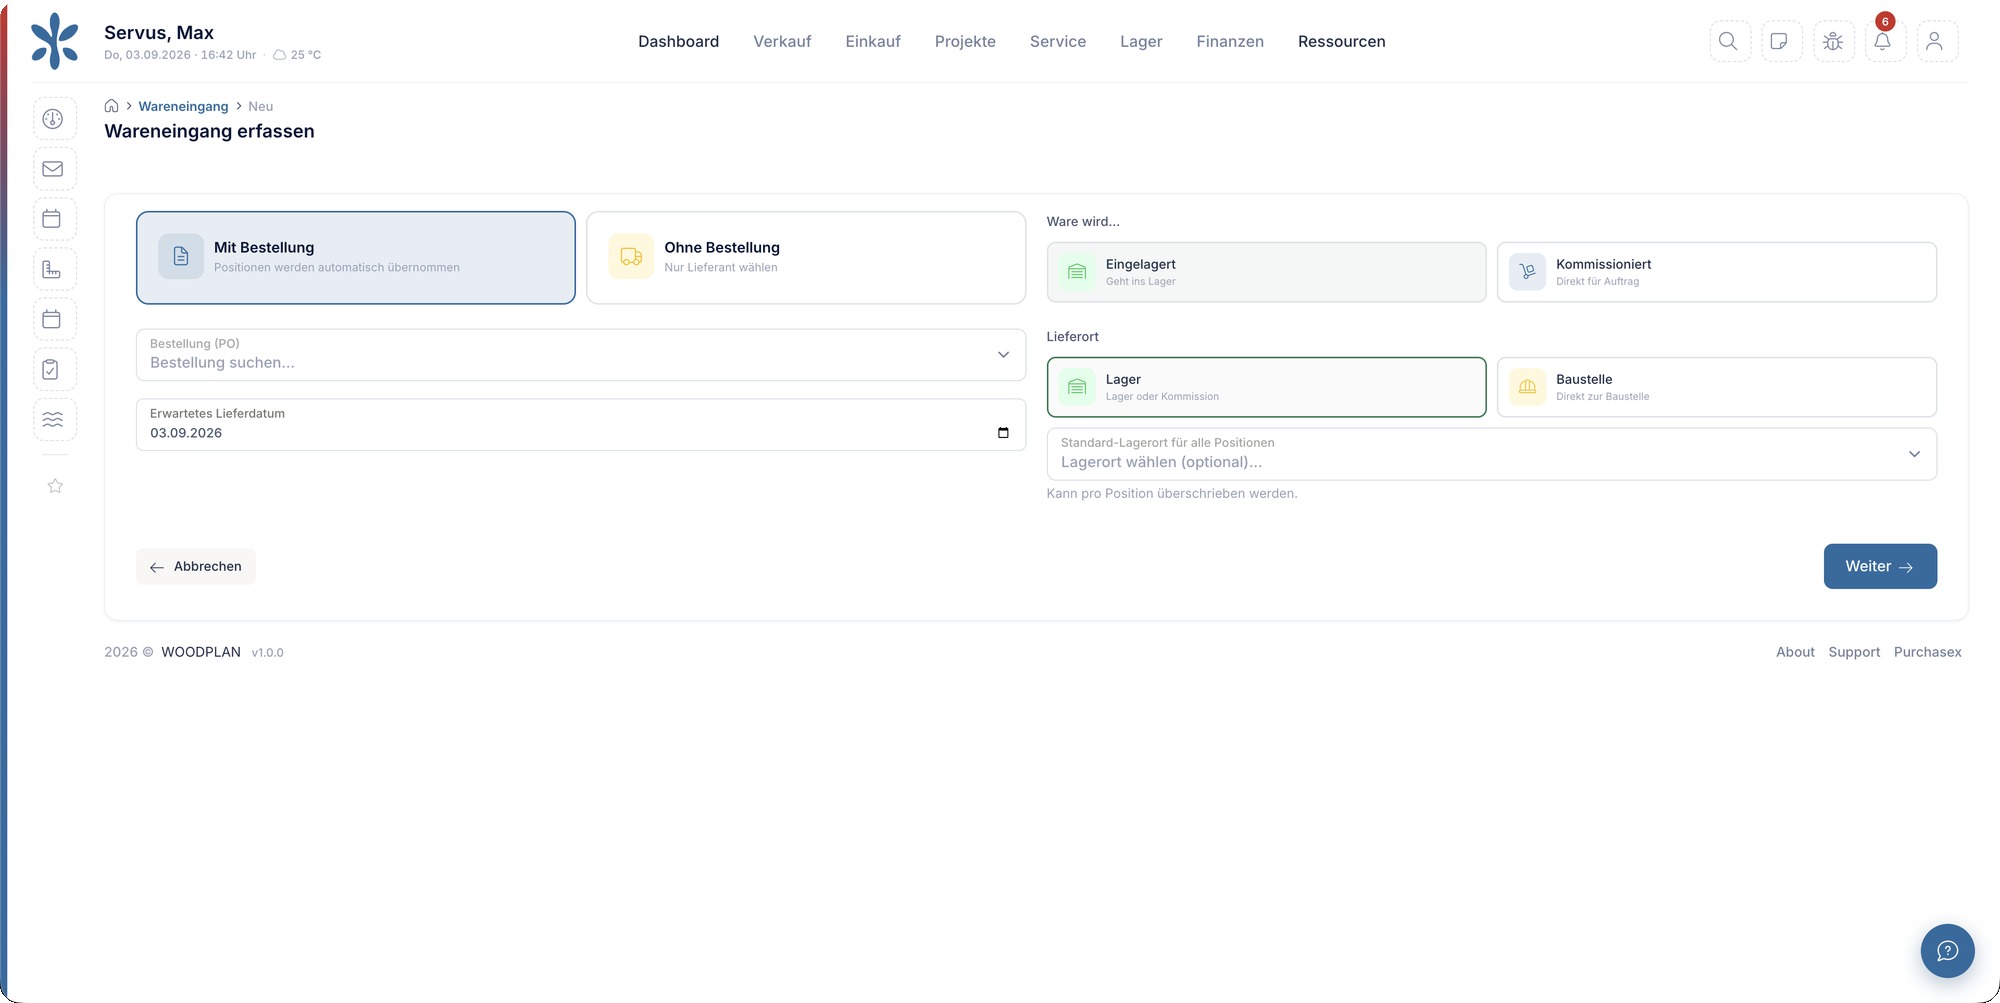Open the Finanzen menu
The image size is (2000, 1003).
click(x=1230, y=41)
